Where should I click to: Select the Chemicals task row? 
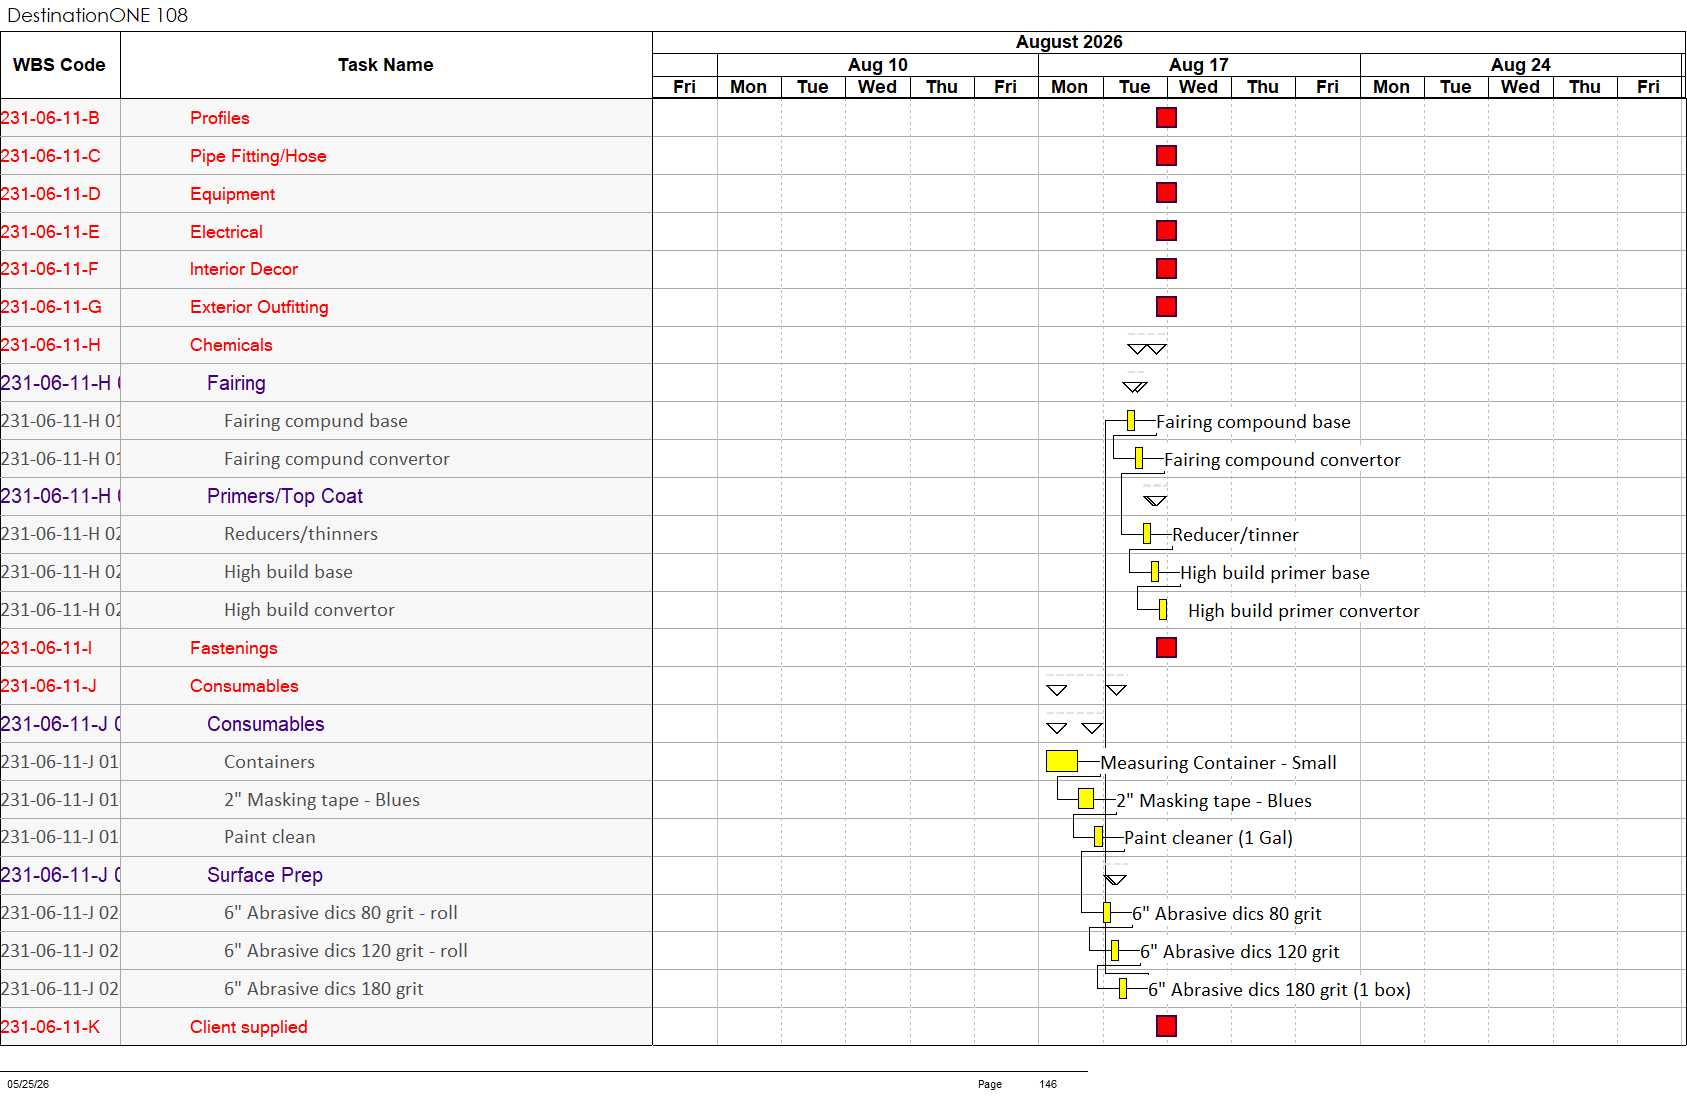(326, 345)
